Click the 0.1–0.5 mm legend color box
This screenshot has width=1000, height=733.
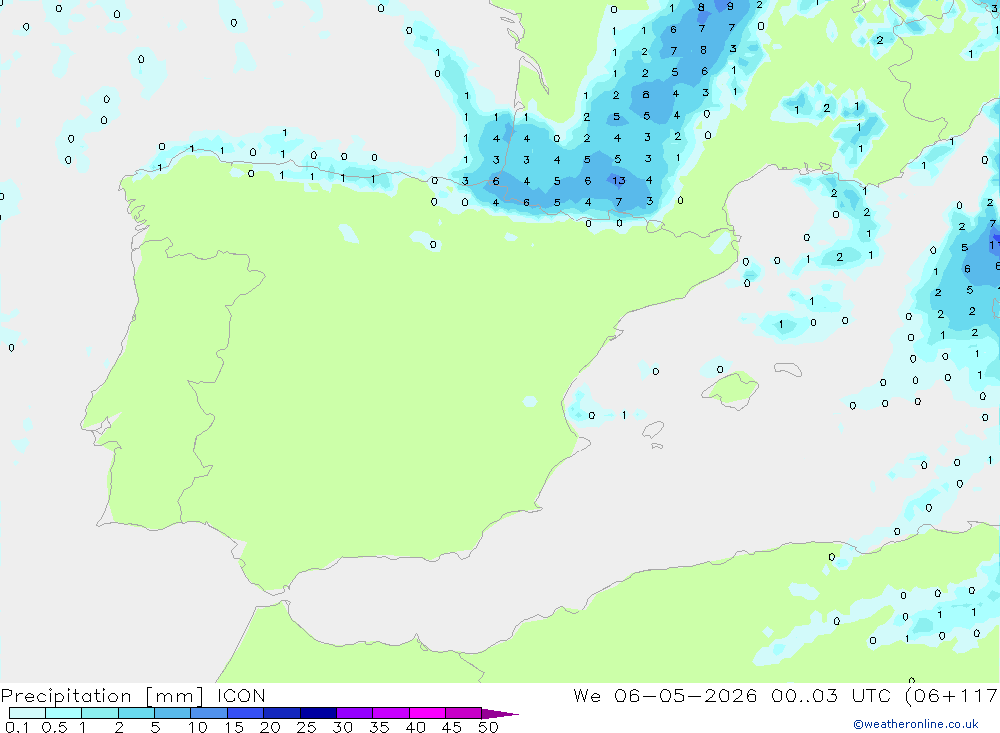27,713
